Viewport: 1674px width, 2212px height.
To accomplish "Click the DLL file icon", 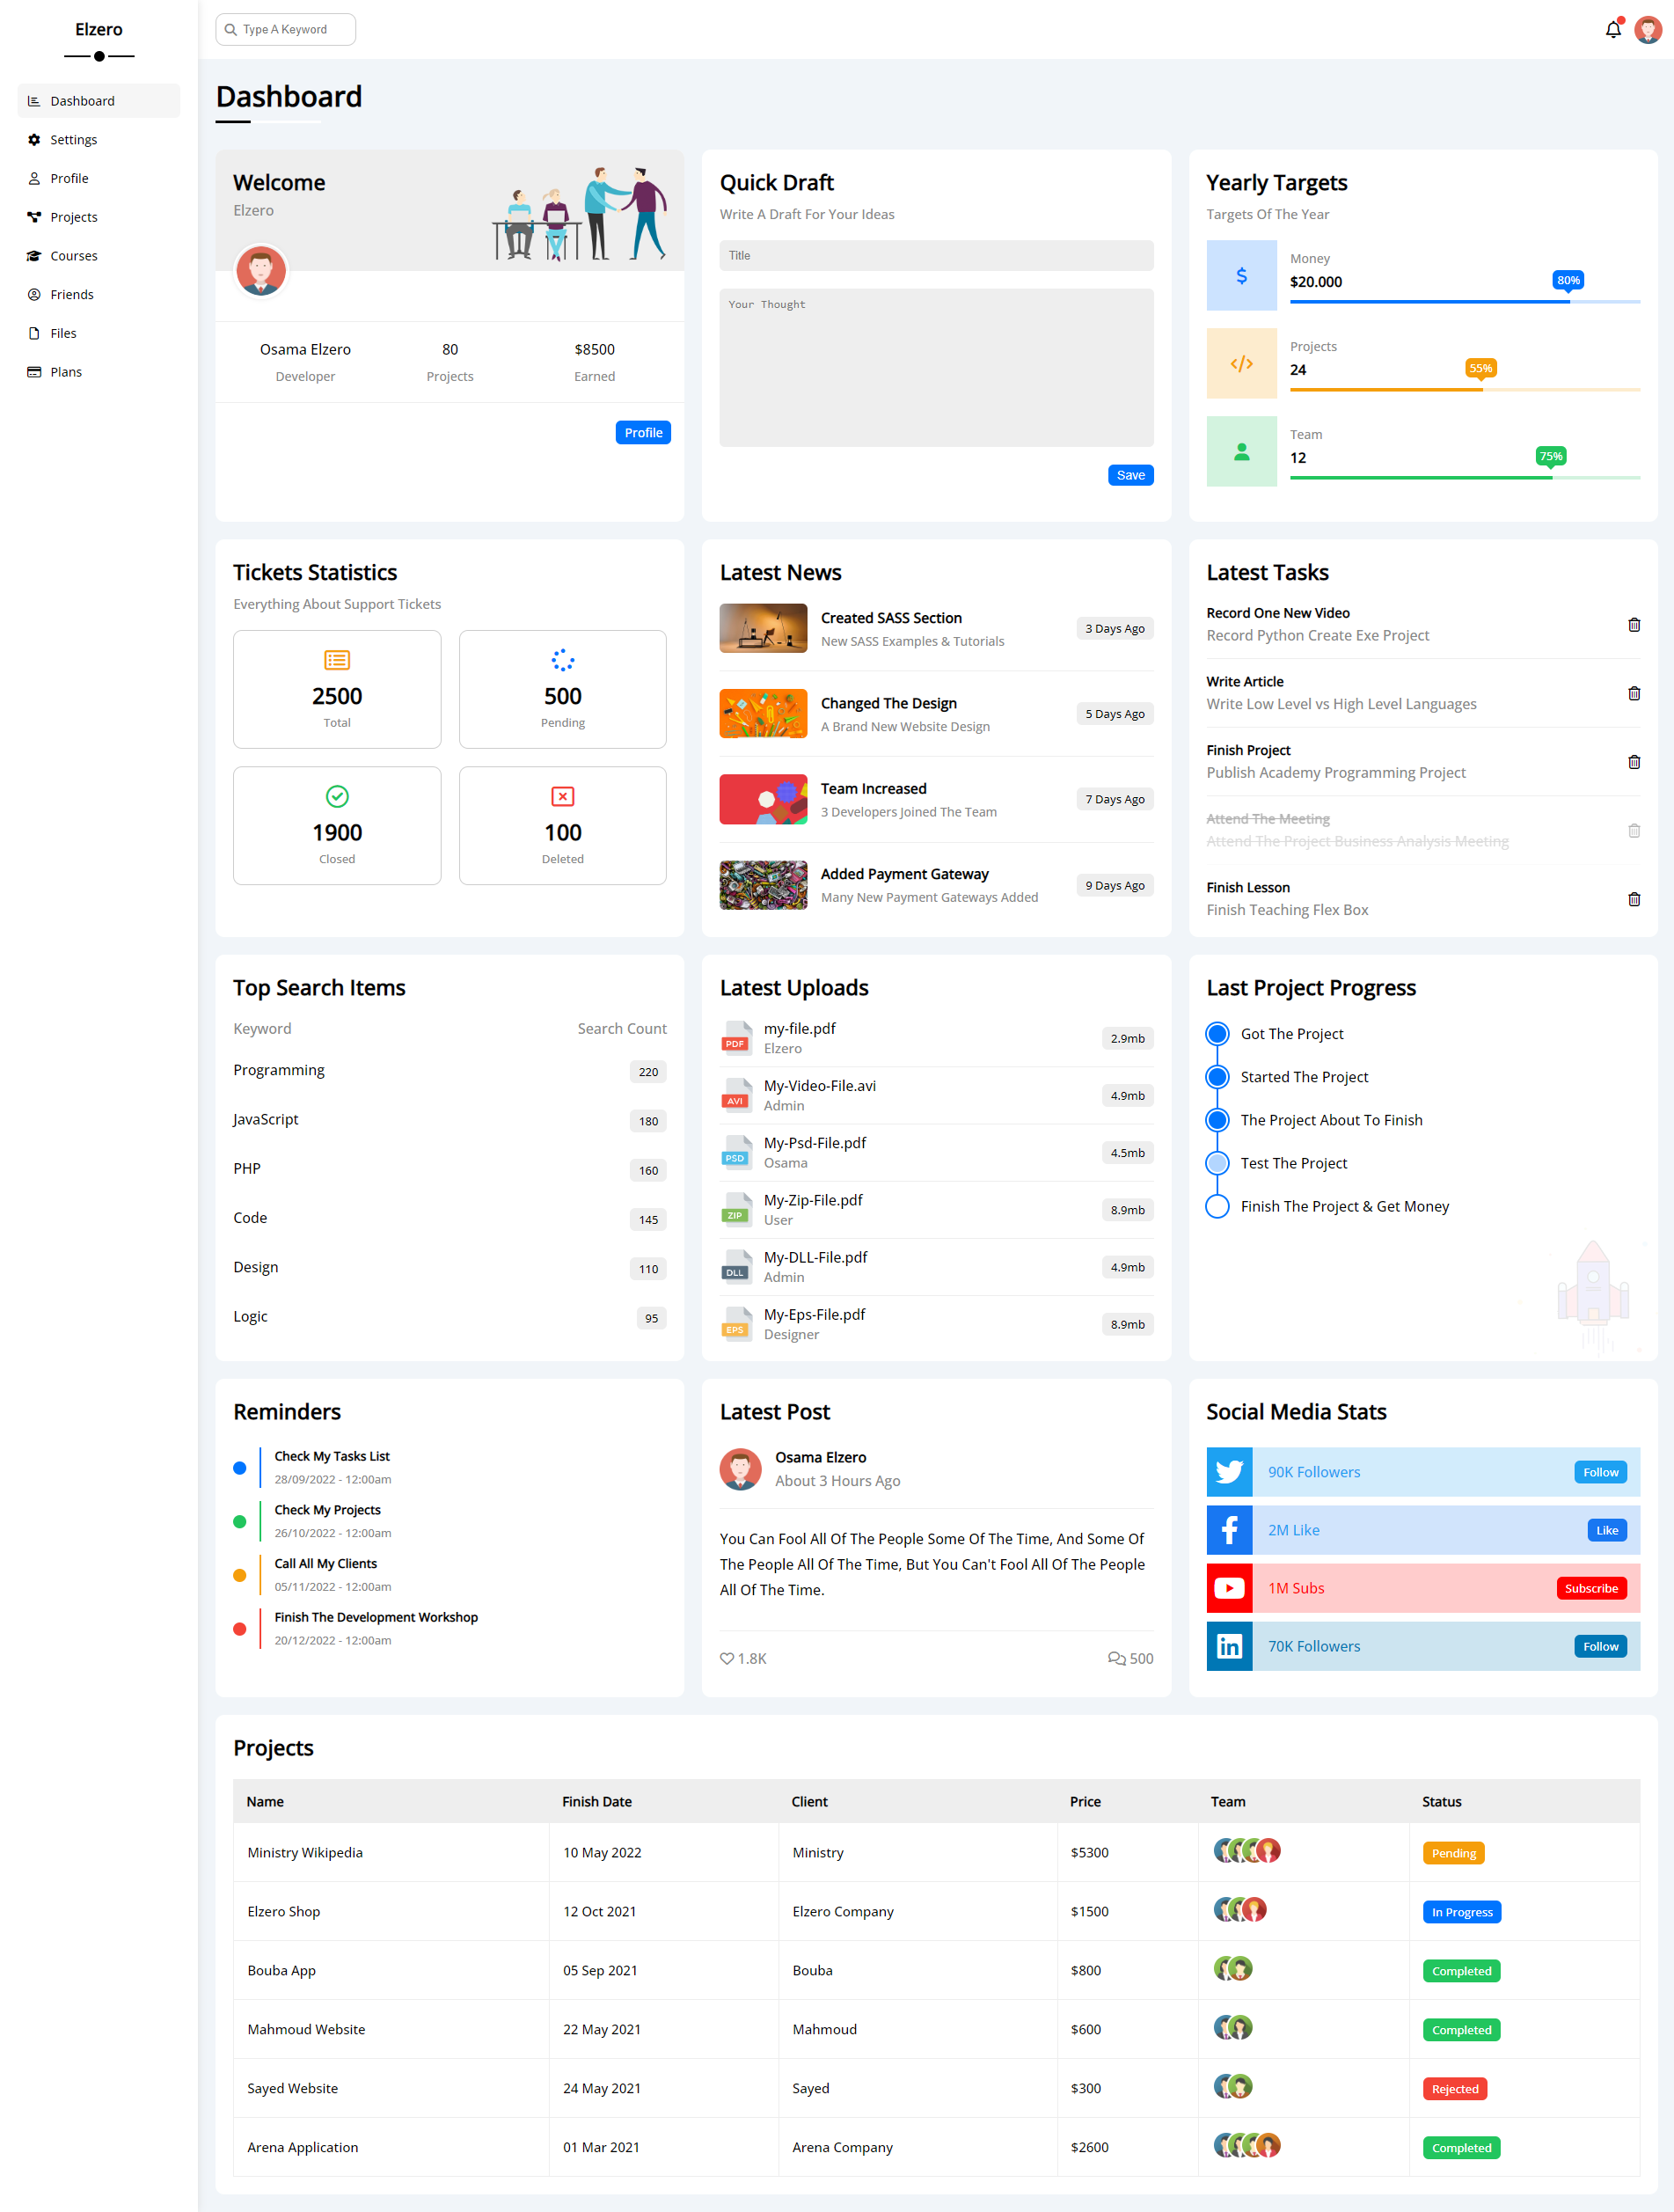I will [736, 1267].
